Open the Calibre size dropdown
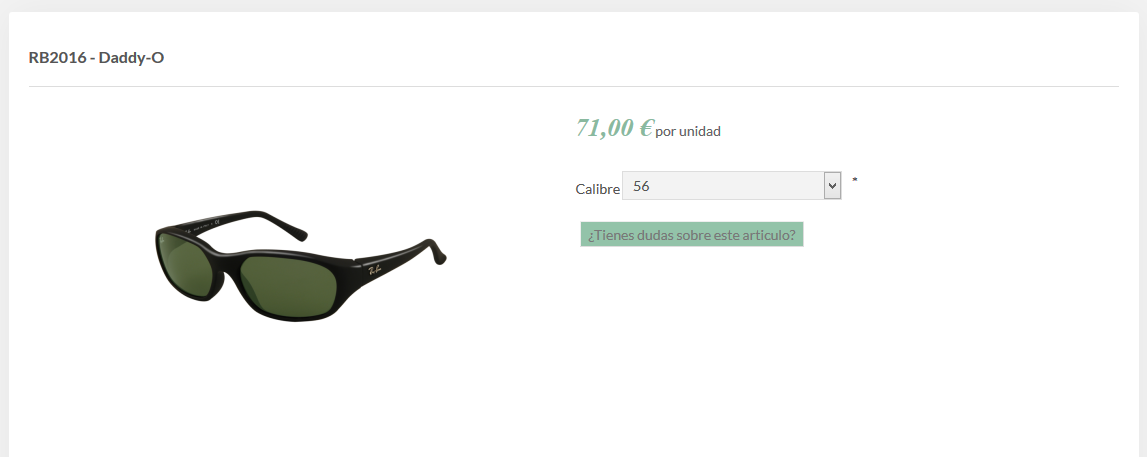This screenshot has width=1147, height=457. point(732,186)
